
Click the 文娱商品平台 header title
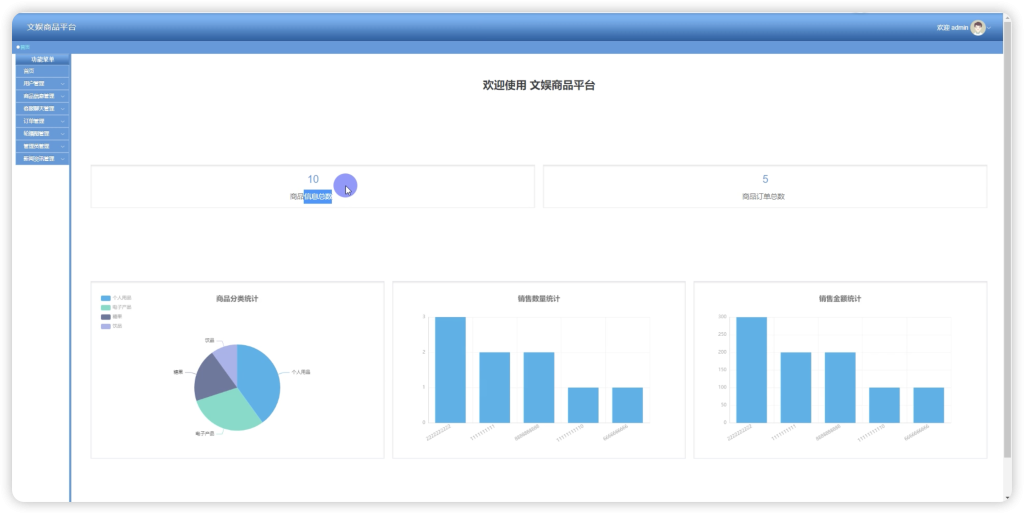click(x=52, y=27)
